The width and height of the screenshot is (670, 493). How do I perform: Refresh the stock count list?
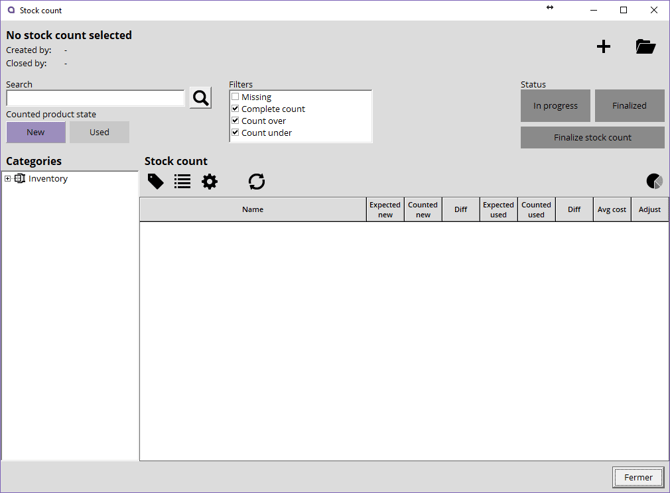(x=257, y=181)
